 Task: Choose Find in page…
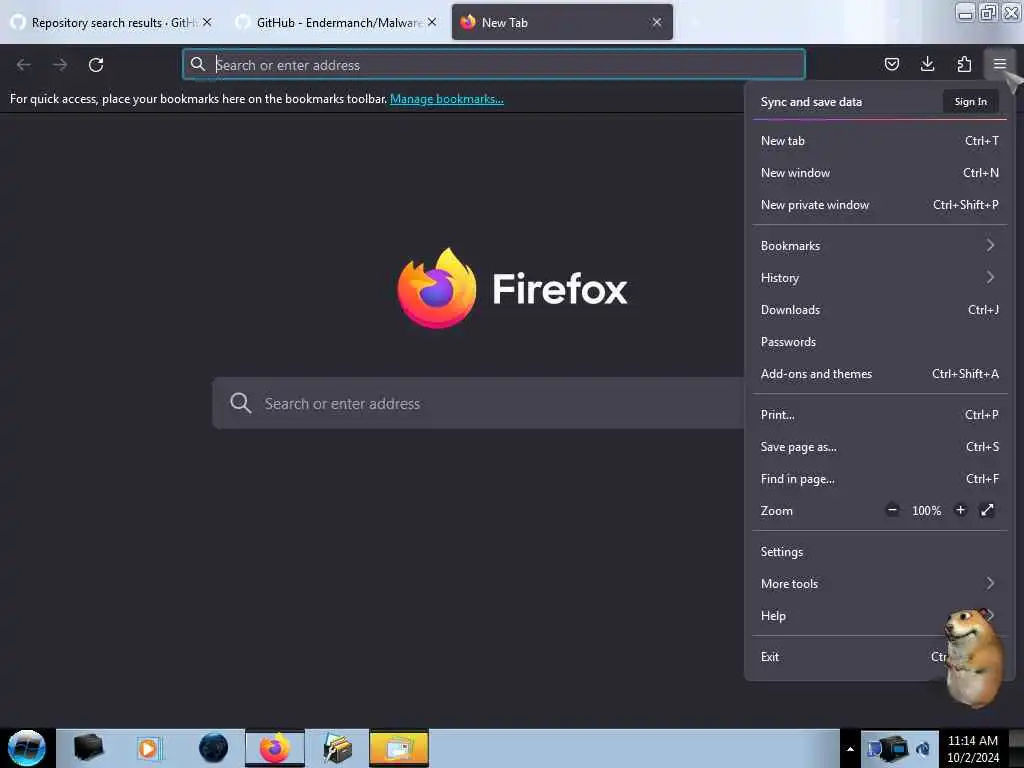(879, 479)
